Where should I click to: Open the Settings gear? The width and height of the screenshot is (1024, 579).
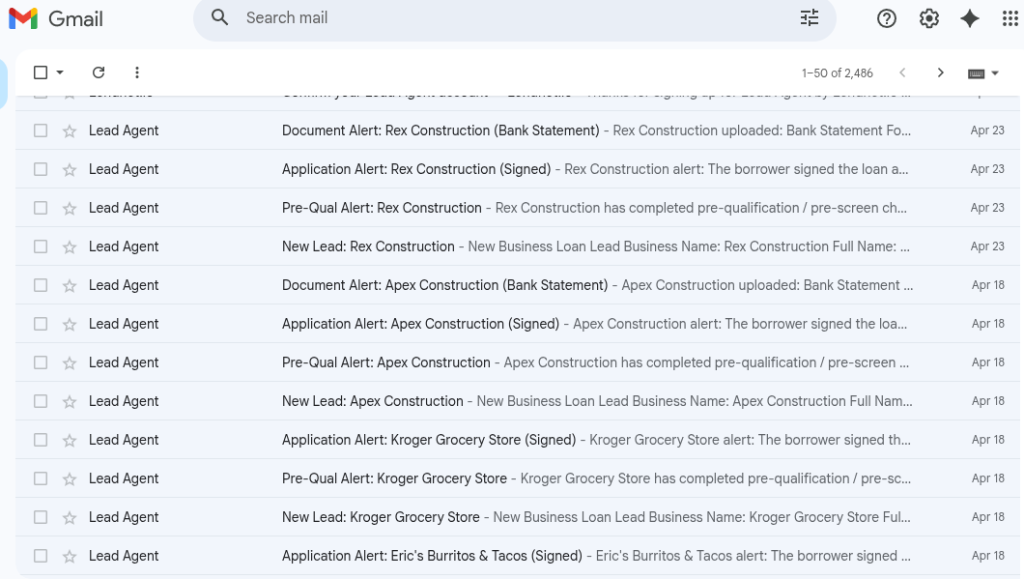(x=929, y=18)
